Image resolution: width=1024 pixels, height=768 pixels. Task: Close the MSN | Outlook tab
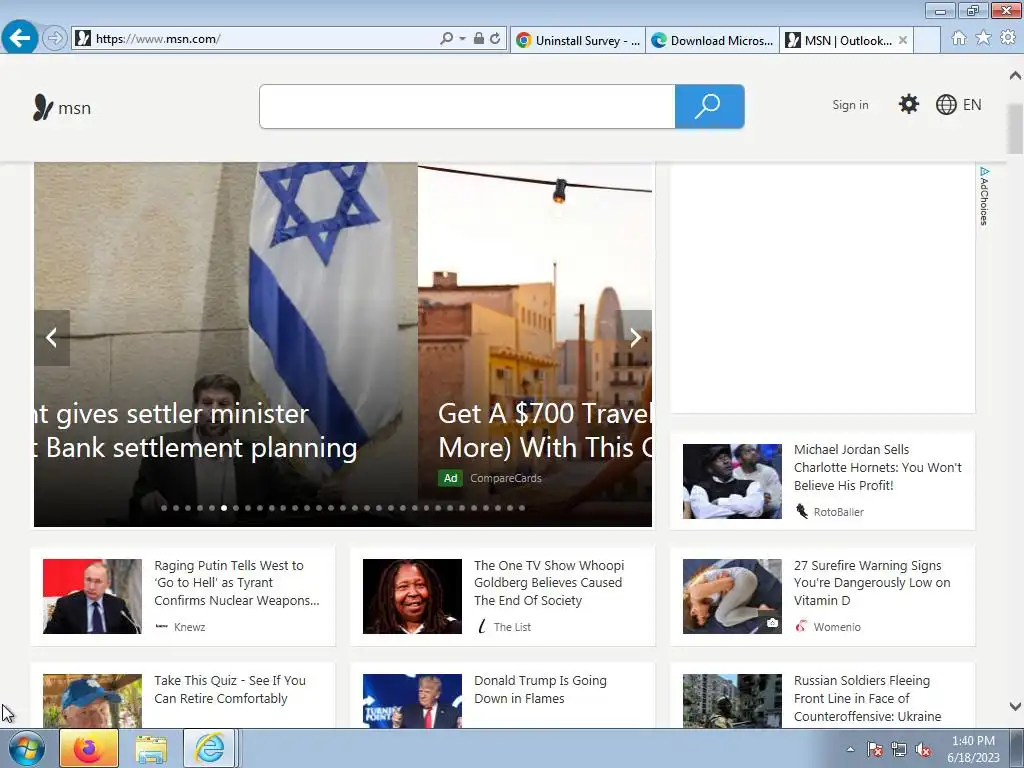903,40
